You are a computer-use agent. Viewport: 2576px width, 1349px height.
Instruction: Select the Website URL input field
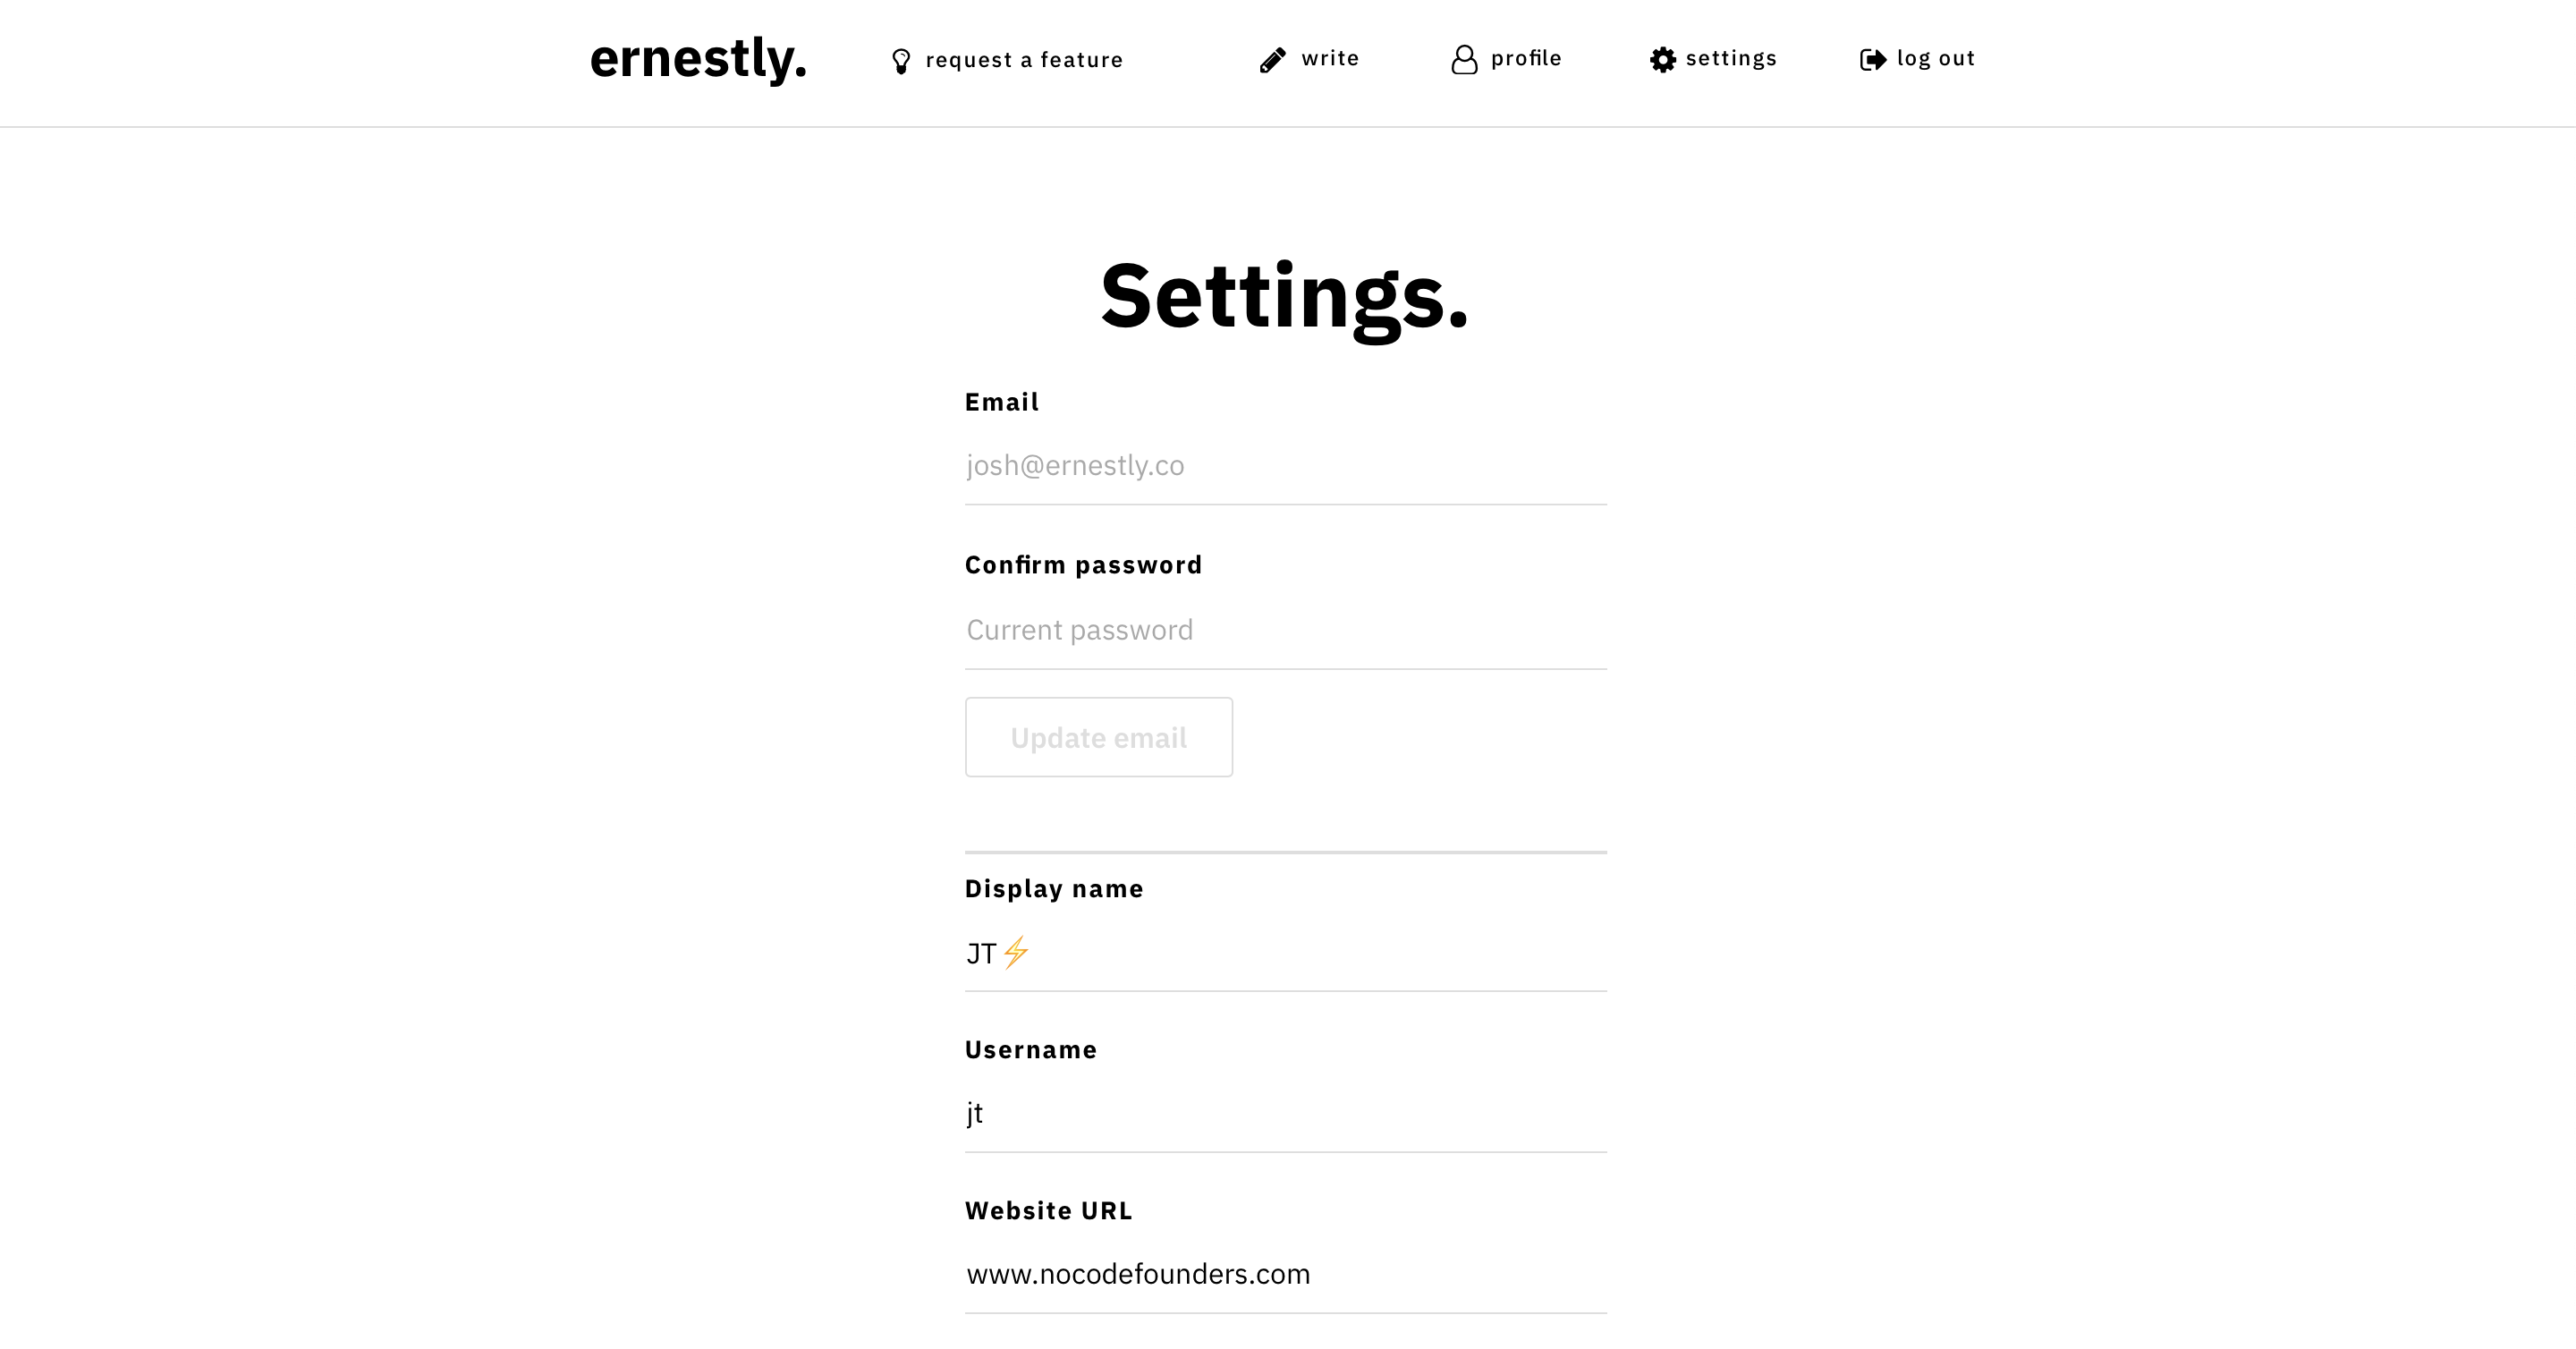tap(1285, 1274)
